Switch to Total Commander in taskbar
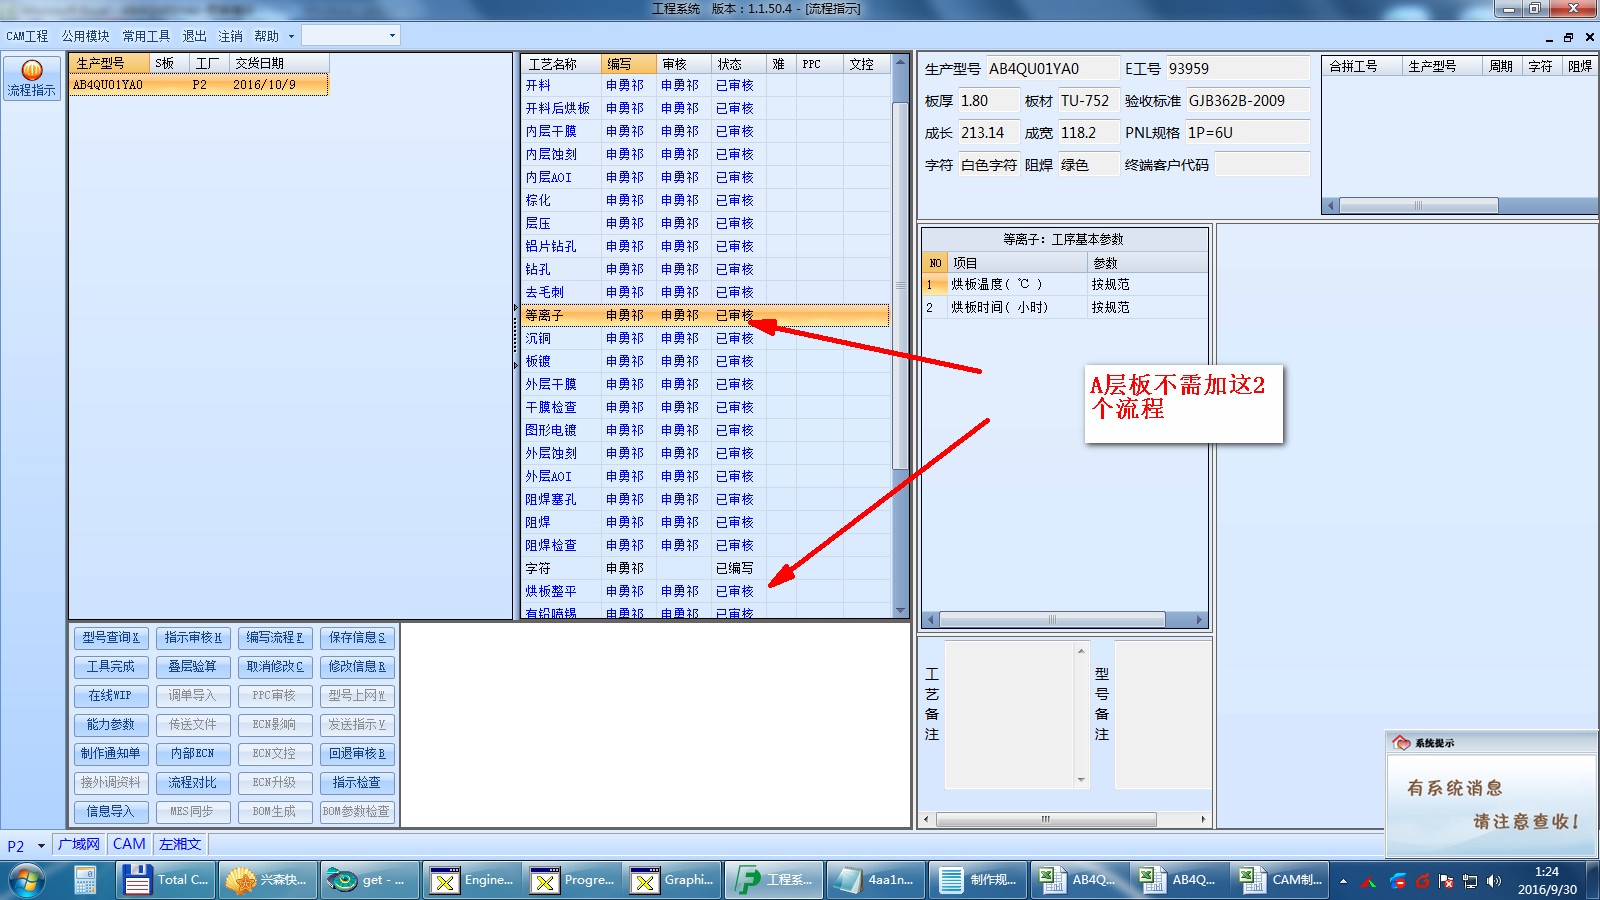The height and width of the screenshot is (900, 1600). click(165, 880)
